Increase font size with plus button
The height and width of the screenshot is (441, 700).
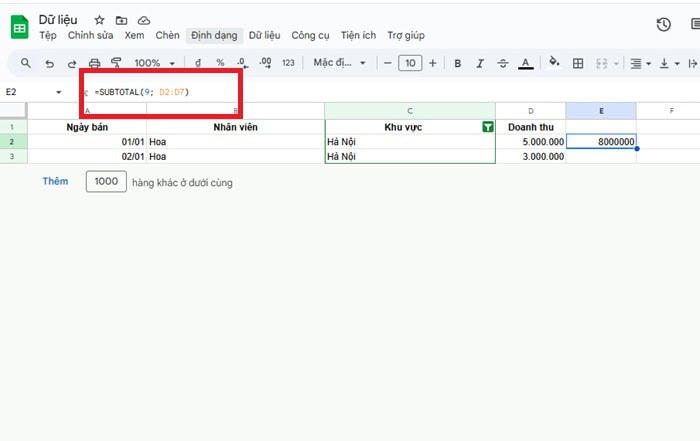(432, 63)
